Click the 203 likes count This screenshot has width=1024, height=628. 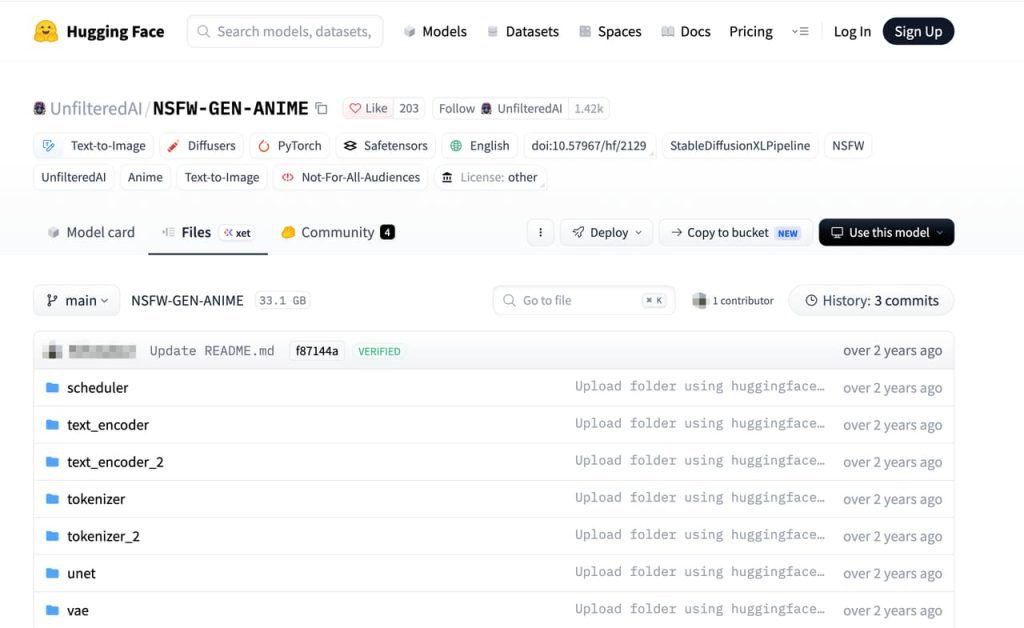coord(409,108)
